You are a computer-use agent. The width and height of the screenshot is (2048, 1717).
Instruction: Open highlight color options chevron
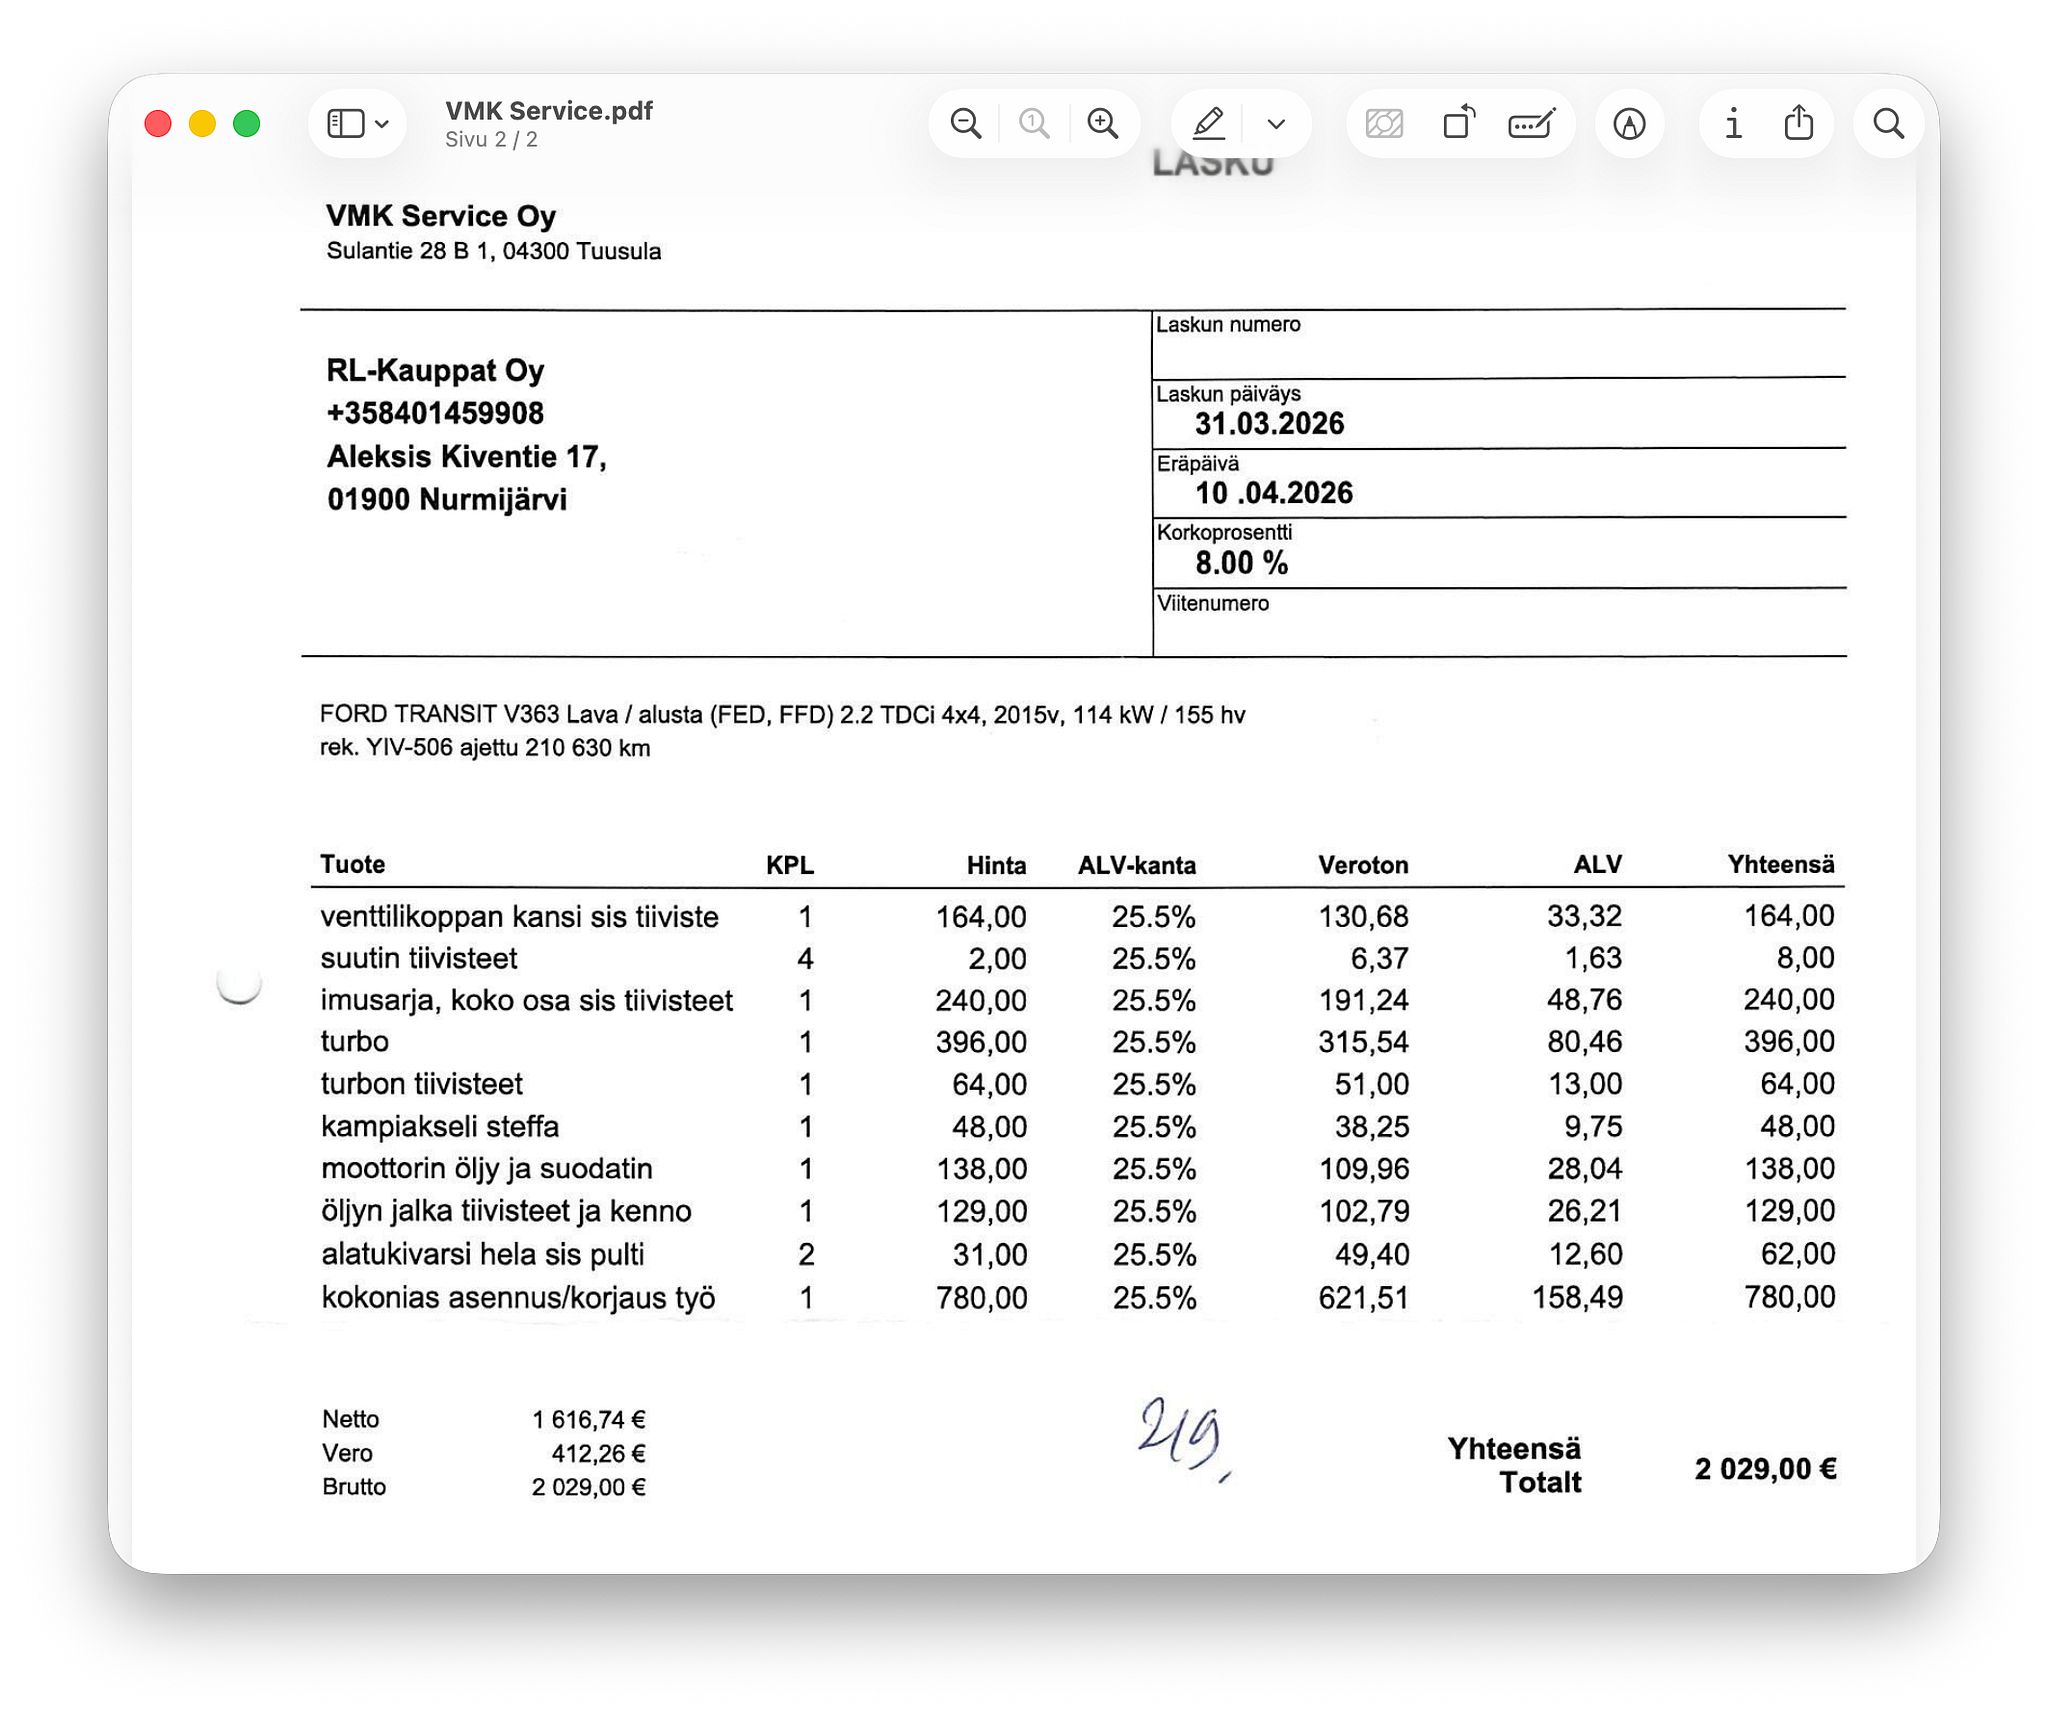tap(1276, 124)
